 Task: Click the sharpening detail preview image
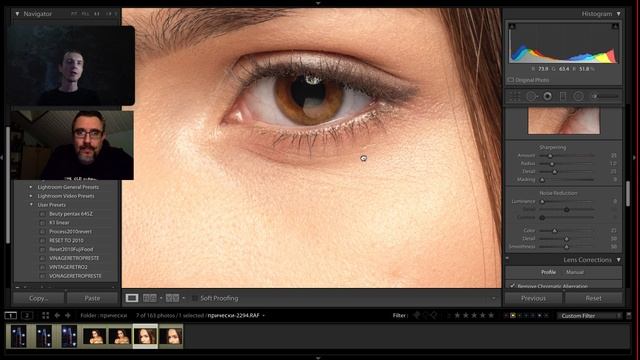click(564, 121)
